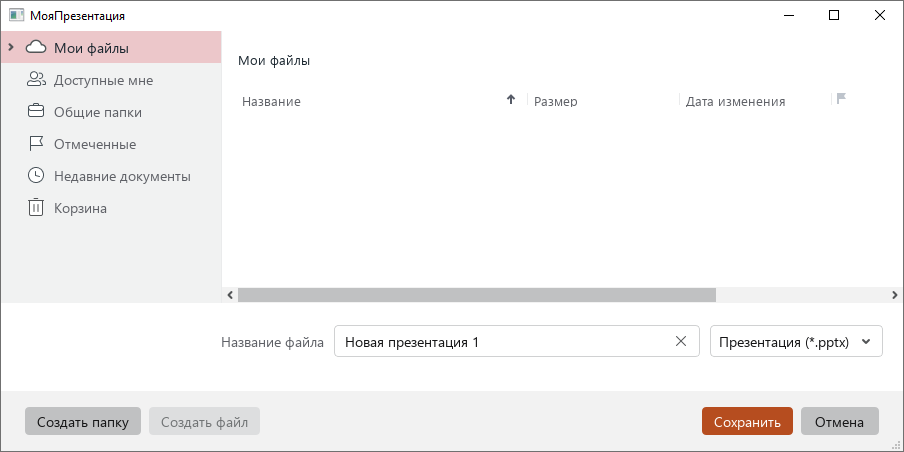This screenshot has width=904, height=452.
Task: Open the Корзина folder
Action: point(111,208)
